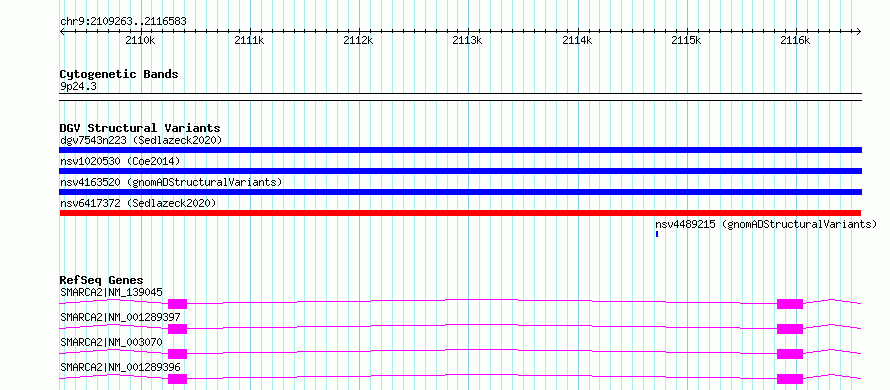Open the SMARCA2|NM_001289396 transcript label
The image size is (890, 390).
(120, 367)
